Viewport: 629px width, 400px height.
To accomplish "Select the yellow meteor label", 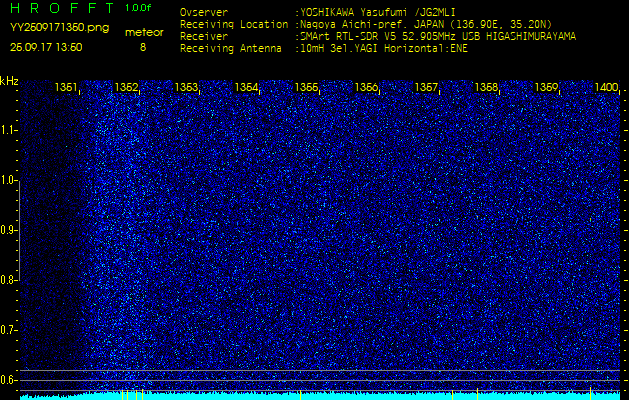I will [x=143, y=32].
